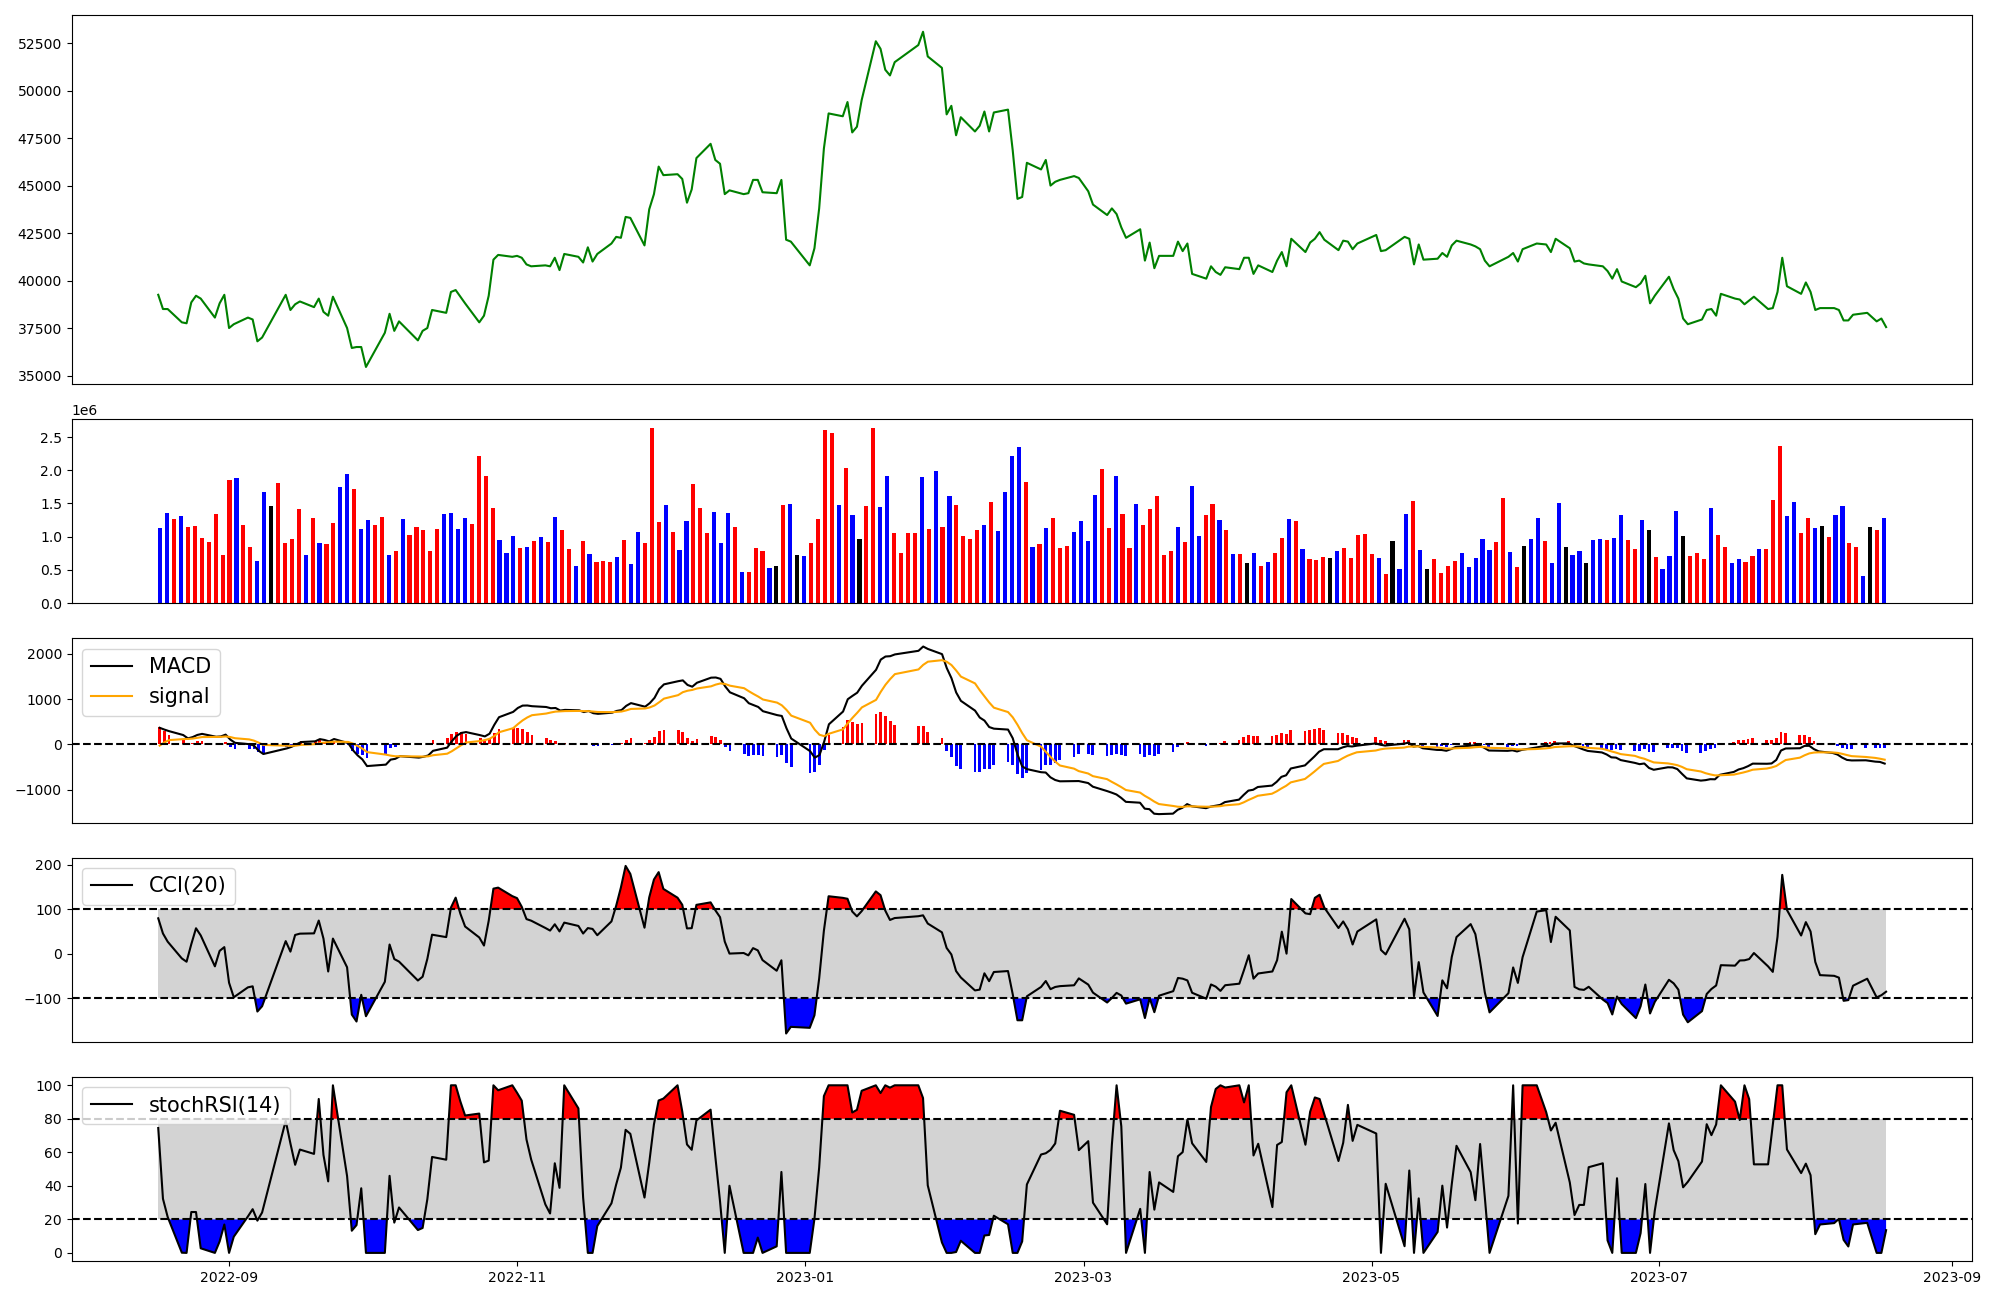The height and width of the screenshot is (1300, 2000).
Task: Click the 2023-01 x-axis date label
Action: tap(805, 1277)
